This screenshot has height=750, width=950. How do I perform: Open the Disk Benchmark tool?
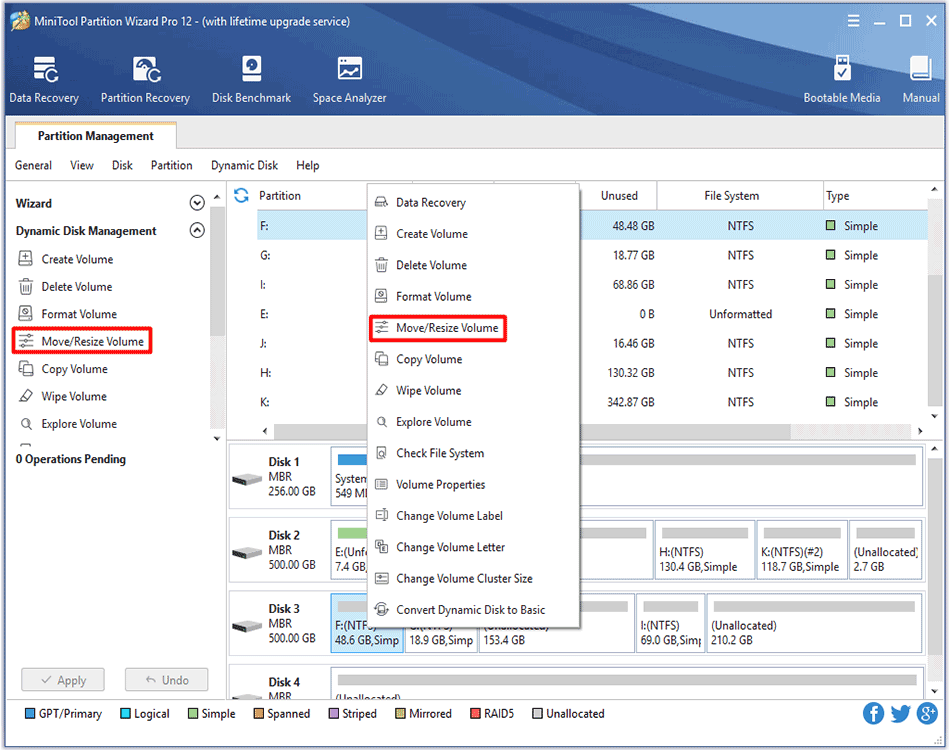(251, 79)
